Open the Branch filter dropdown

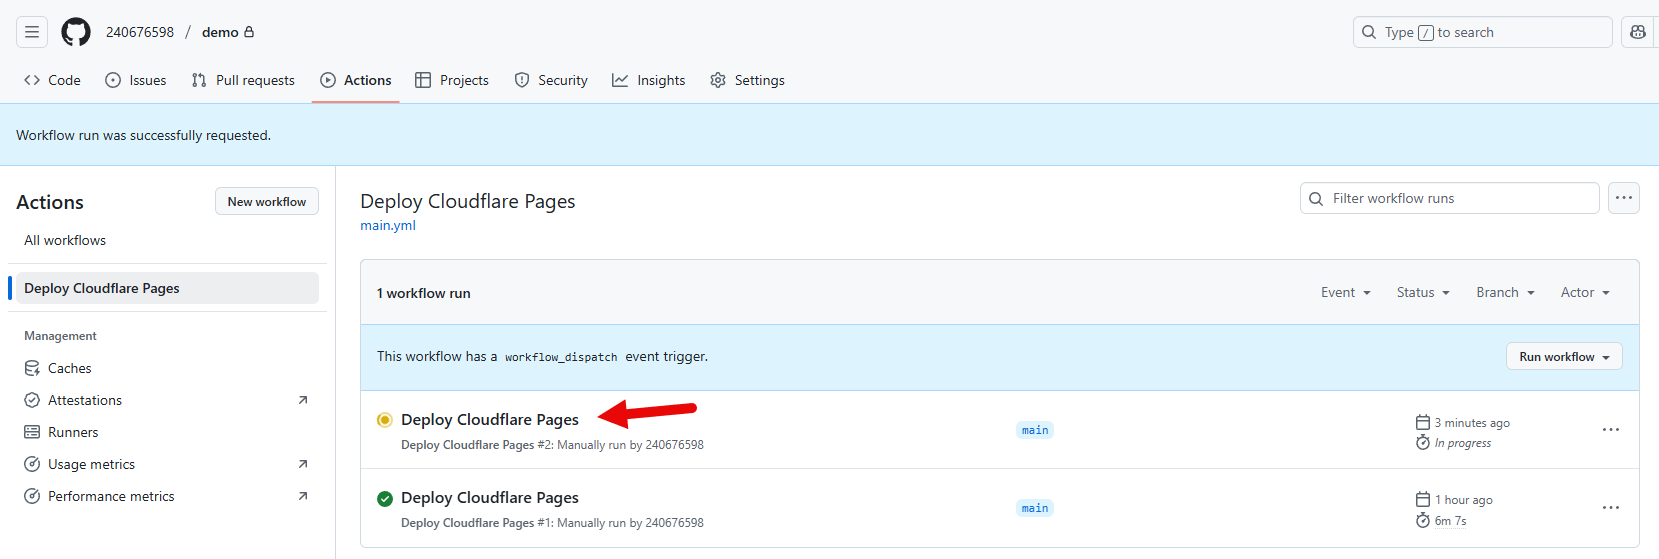pos(1505,292)
